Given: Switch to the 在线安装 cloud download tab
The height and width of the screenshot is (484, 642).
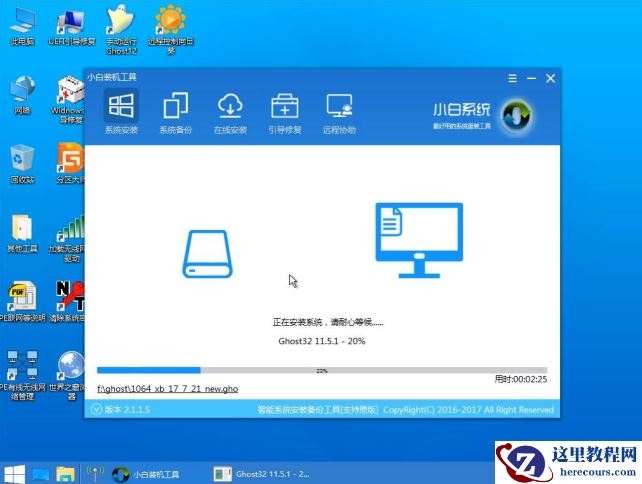Looking at the screenshot, I should 230,113.
